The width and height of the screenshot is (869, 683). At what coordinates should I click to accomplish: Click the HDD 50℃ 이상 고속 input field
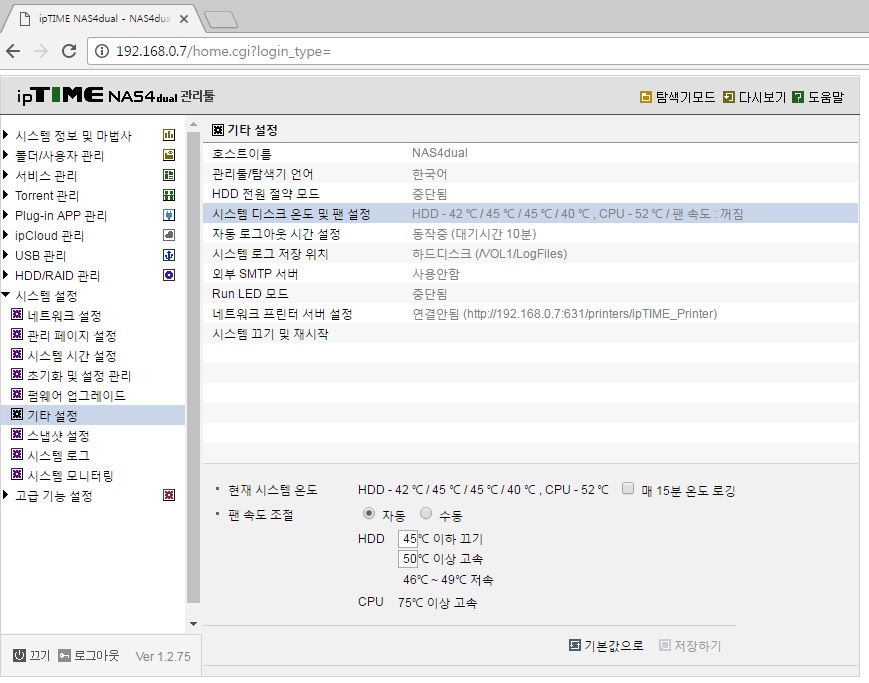point(408,558)
